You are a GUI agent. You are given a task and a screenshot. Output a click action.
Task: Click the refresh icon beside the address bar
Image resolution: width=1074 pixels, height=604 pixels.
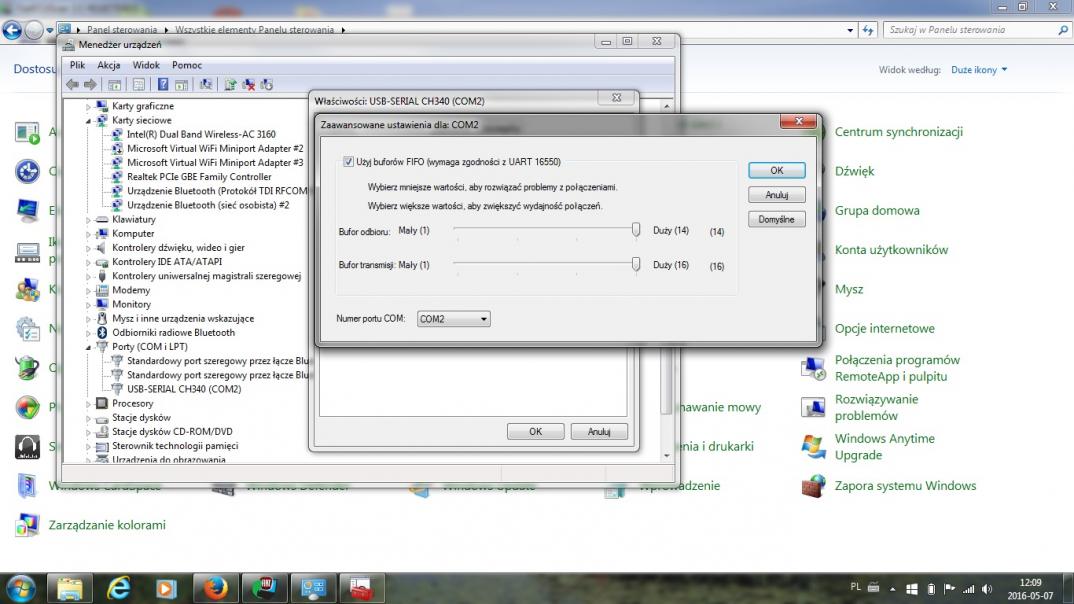point(869,30)
